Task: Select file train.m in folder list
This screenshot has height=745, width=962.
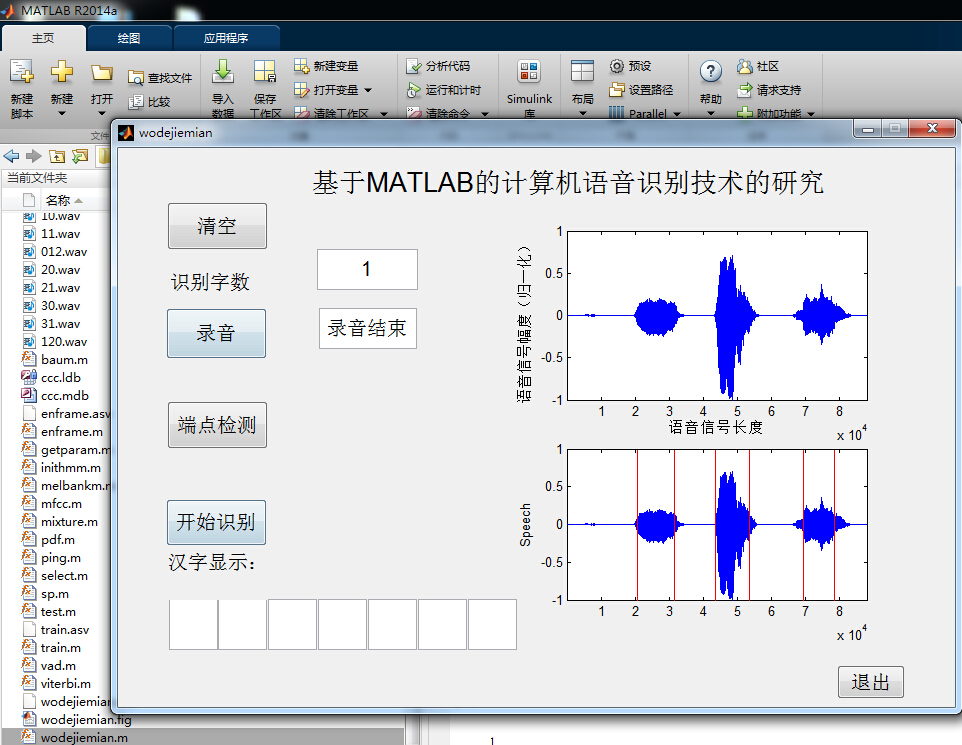Action: pyautogui.click(x=61, y=648)
